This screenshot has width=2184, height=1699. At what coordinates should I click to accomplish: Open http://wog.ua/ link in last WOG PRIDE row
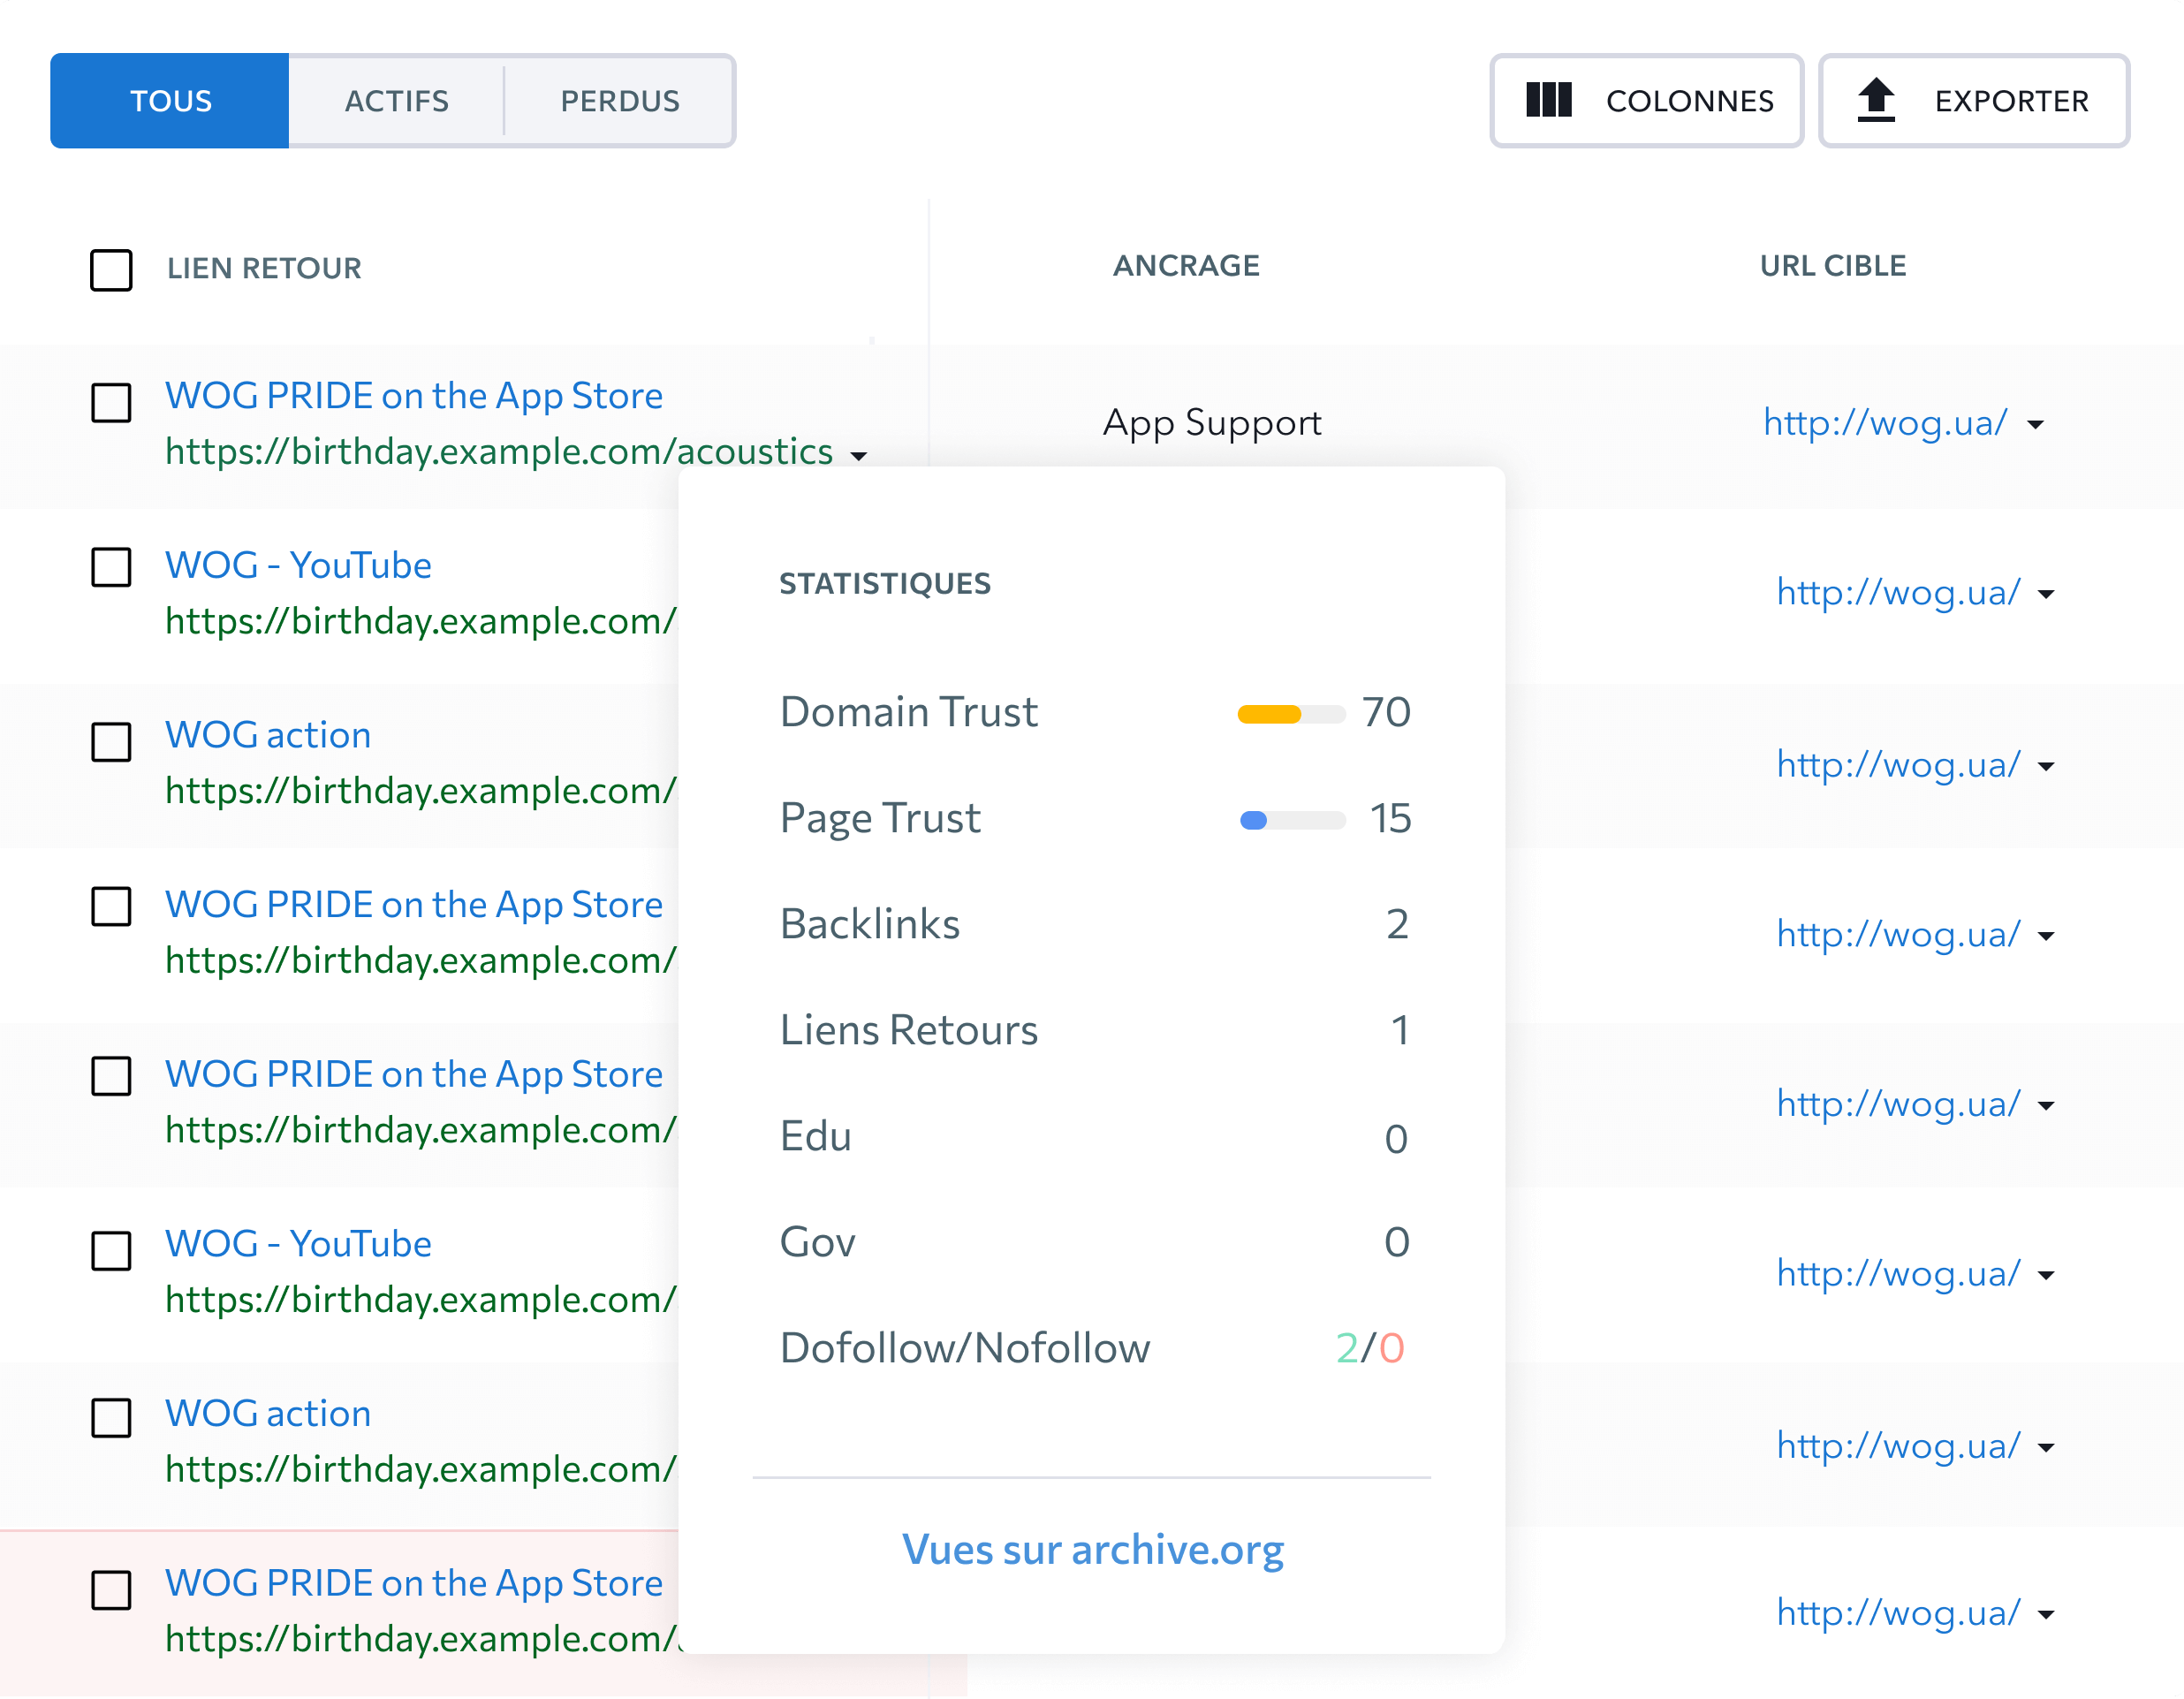(x=1898, y=1612)
